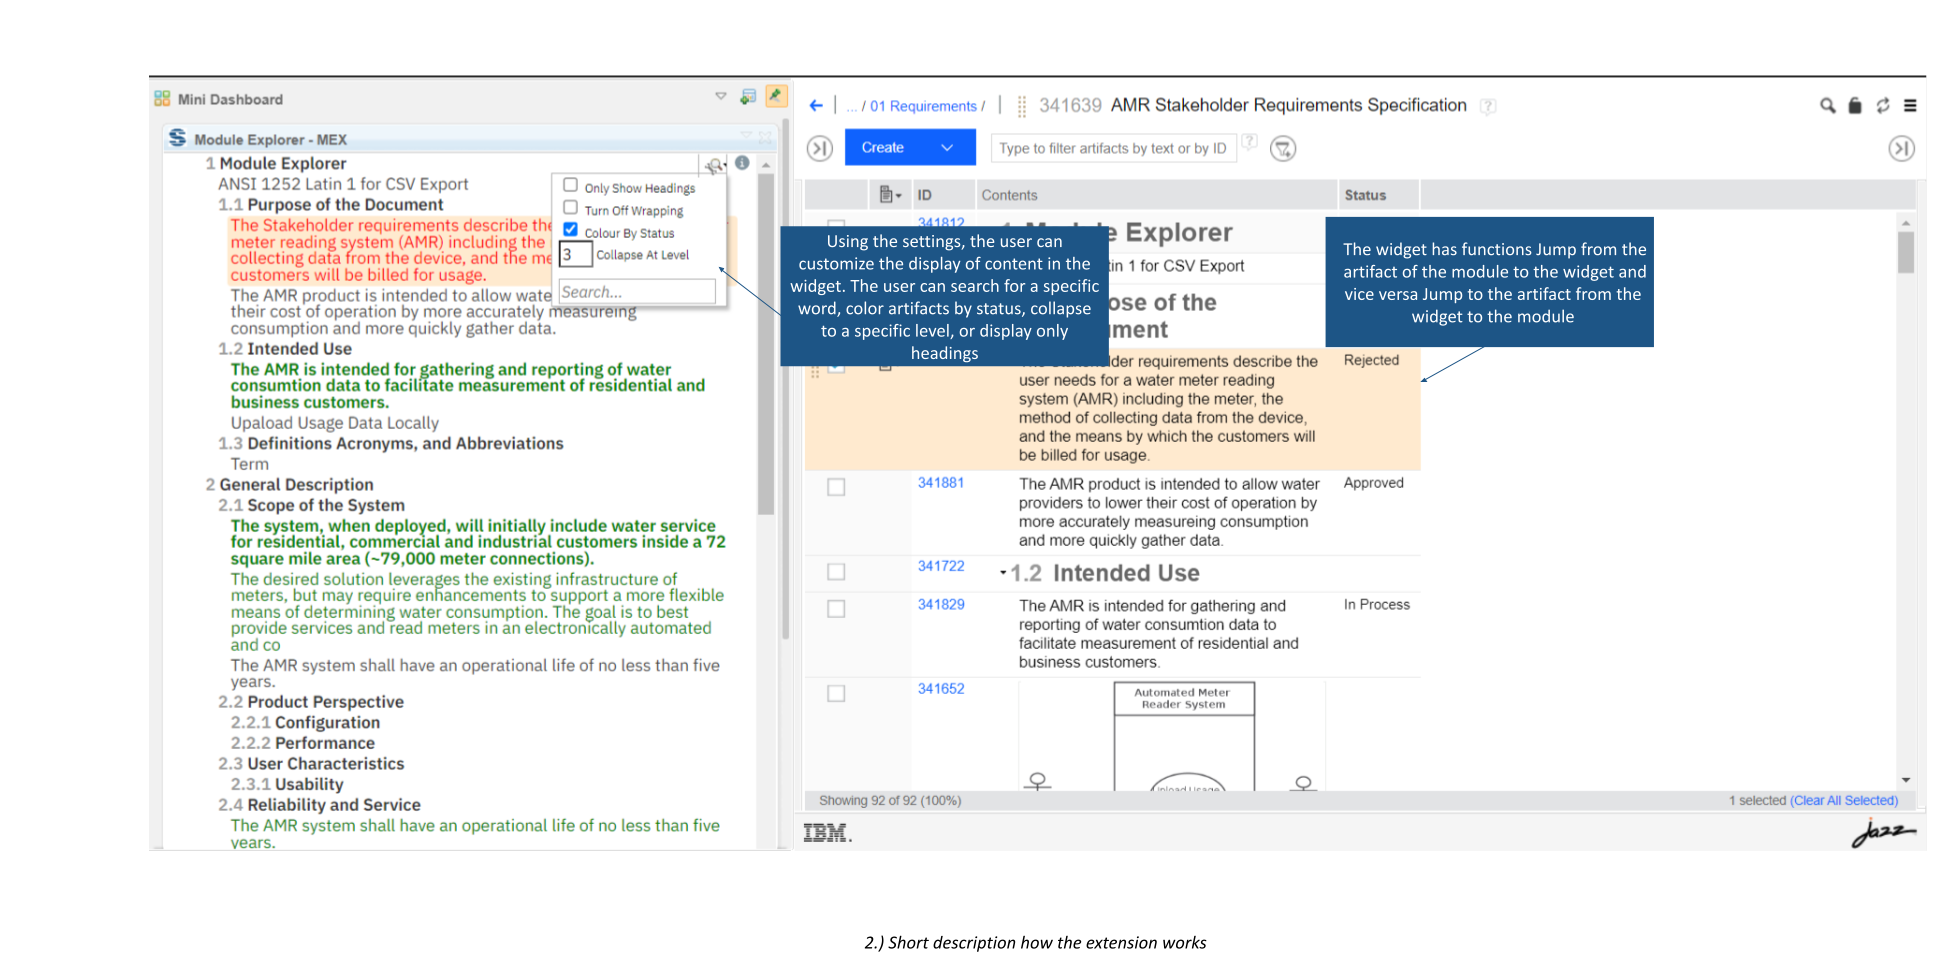Select red Stakeholder requirements text in widget

click(390, 250)
